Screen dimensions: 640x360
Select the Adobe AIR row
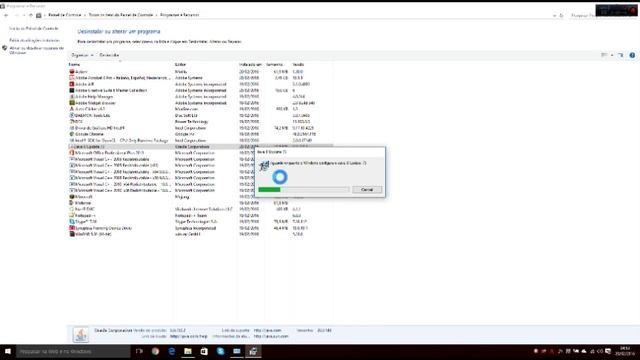pyautogui.click(x=200, y=84)
